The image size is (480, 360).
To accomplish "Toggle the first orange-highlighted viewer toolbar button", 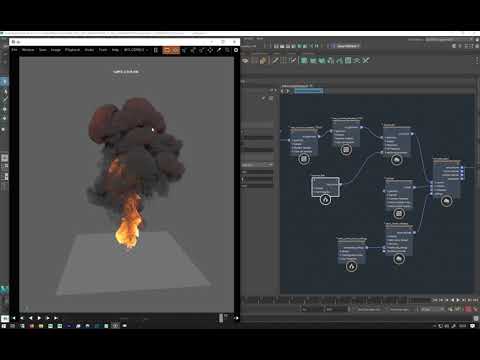I will click(167, 50).
